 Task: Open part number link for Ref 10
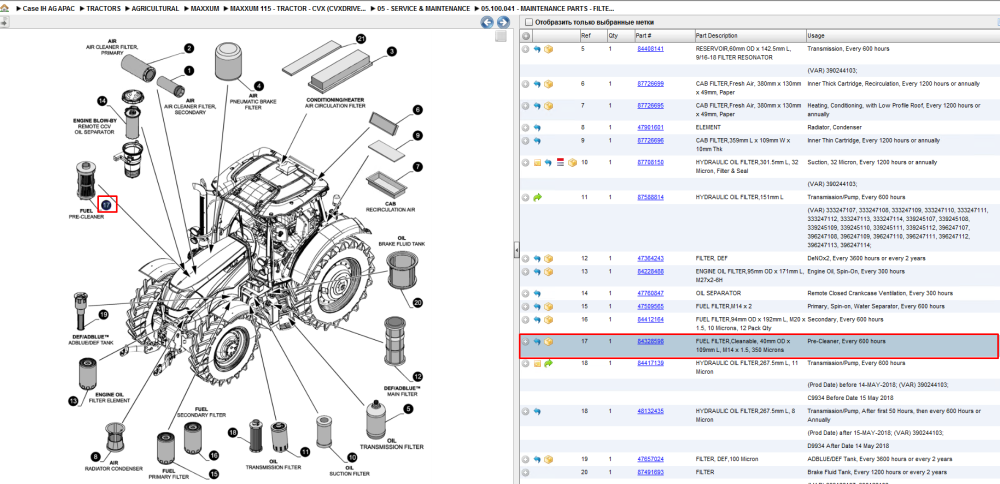(x=651, y=163)
